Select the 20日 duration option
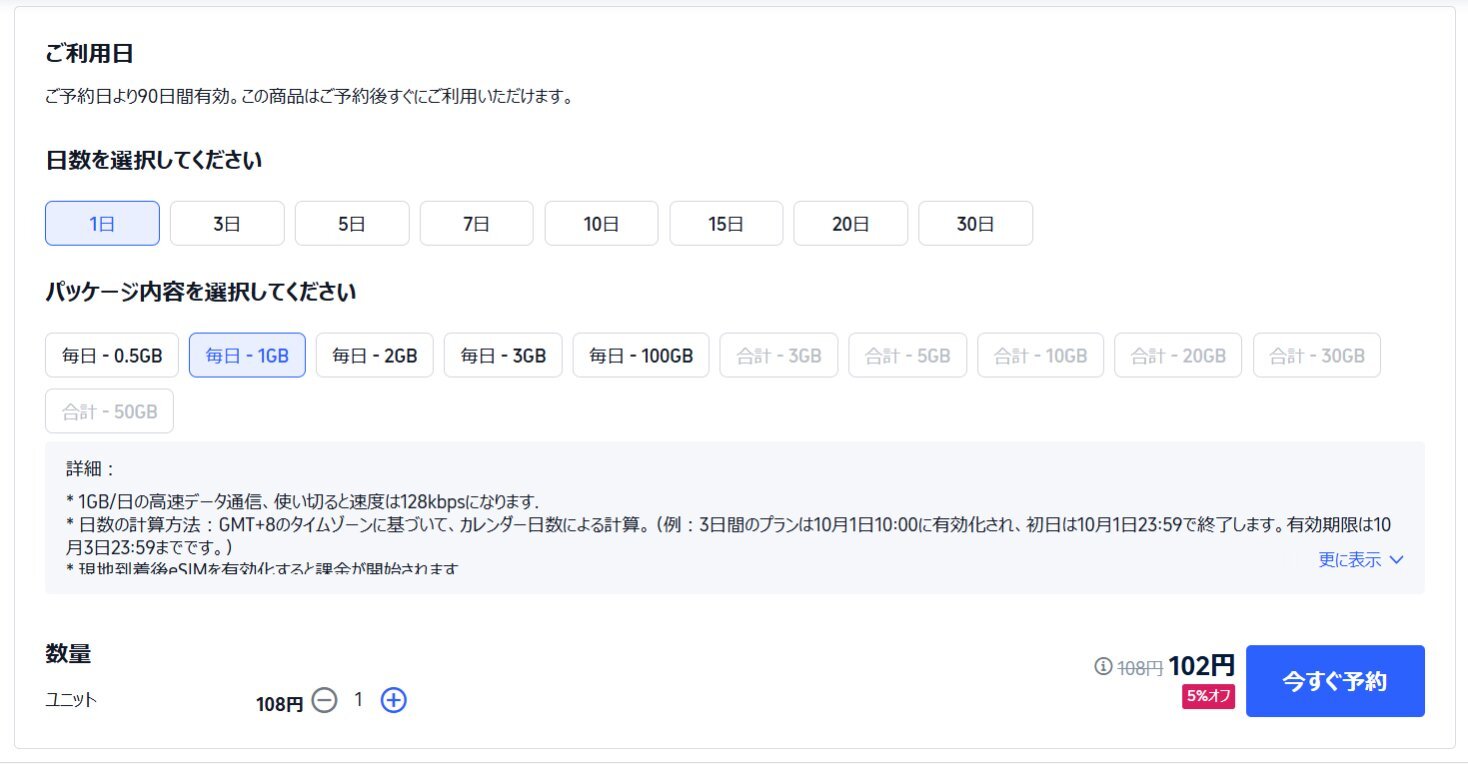 (x=850, y=224)
